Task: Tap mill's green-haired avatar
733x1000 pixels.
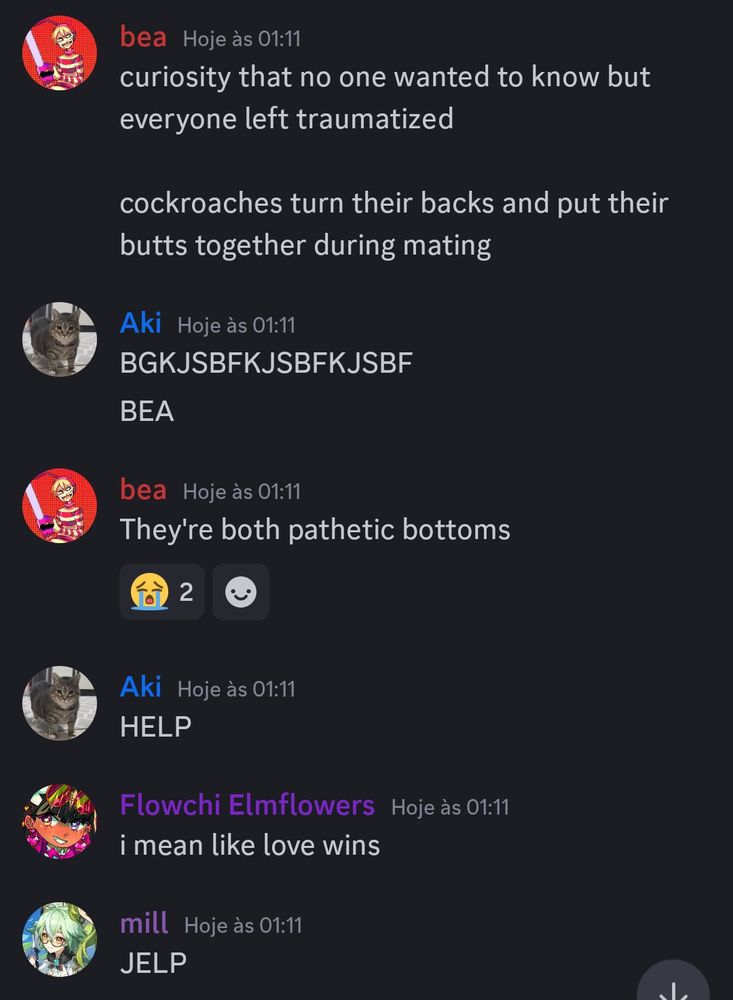Action: click(x=59, y=939)
